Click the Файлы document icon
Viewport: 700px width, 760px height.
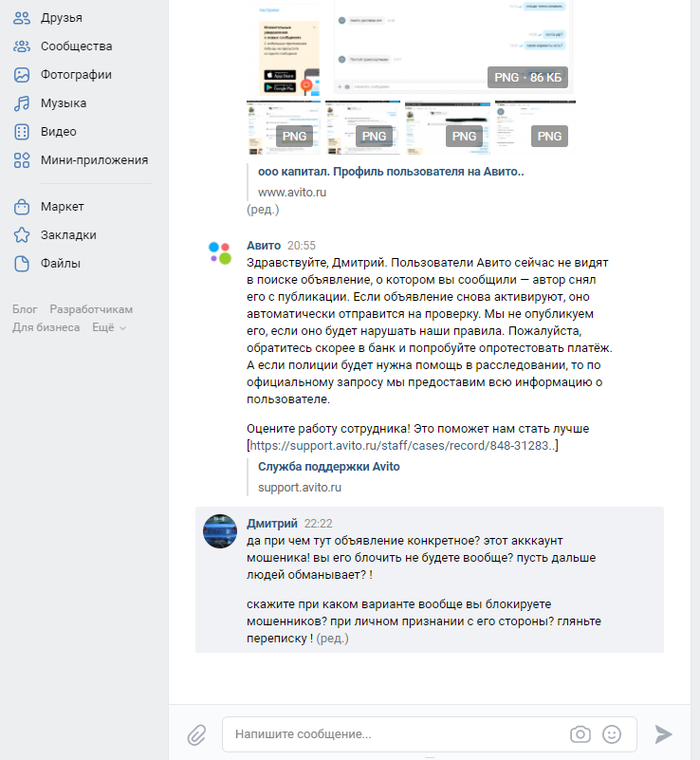tap(21, 264)
